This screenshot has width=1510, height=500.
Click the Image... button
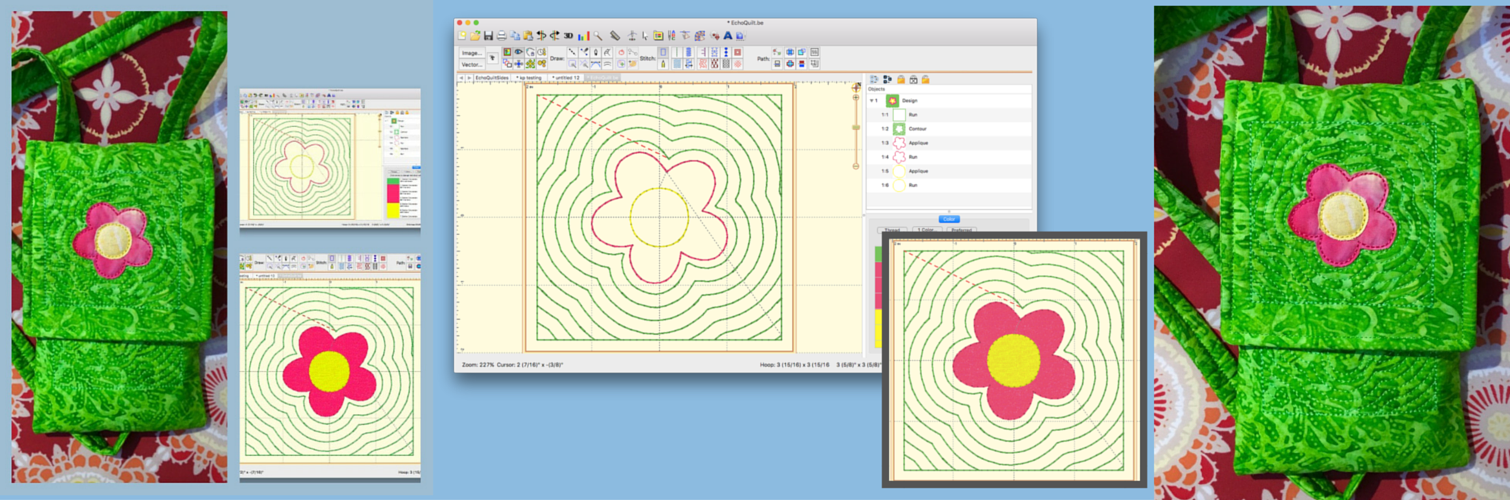[472, 53]
